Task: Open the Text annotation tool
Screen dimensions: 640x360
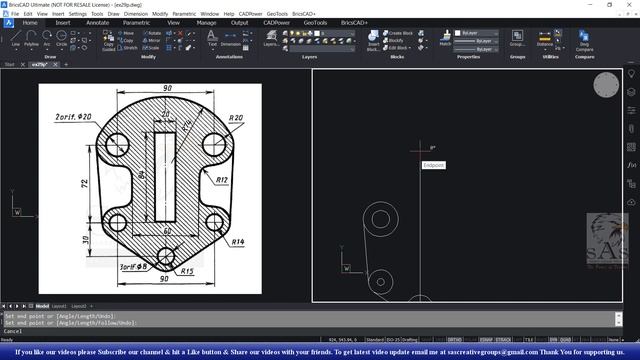Action: [212, 38]
